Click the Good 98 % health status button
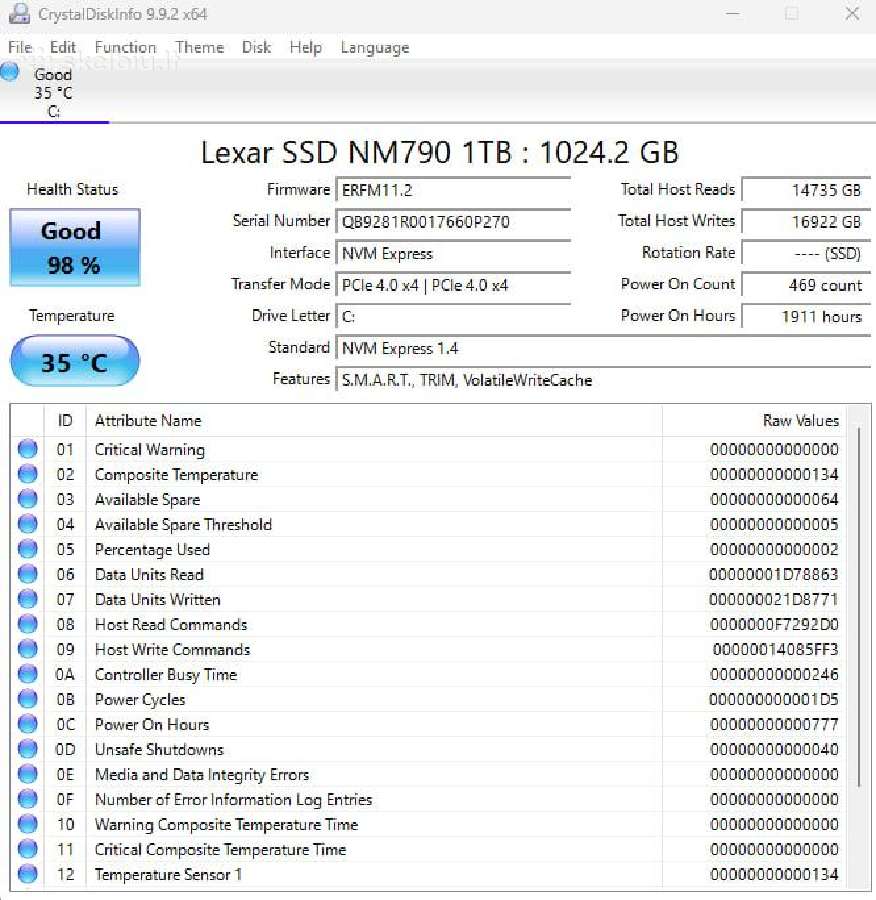 [x=75, y=247]
